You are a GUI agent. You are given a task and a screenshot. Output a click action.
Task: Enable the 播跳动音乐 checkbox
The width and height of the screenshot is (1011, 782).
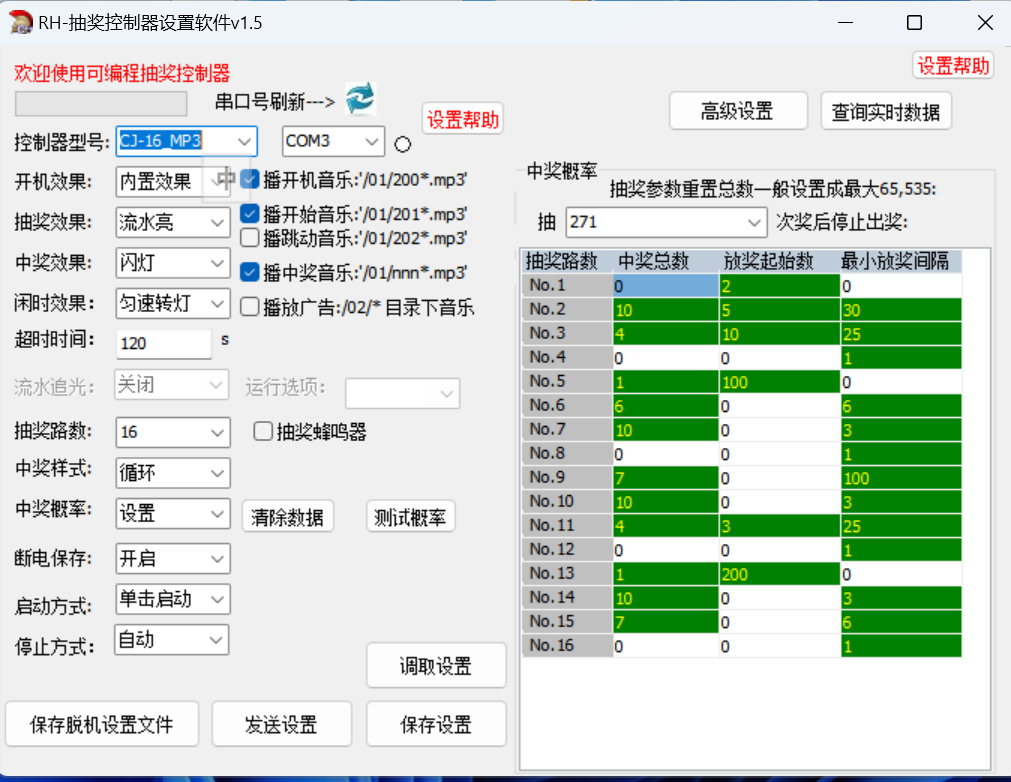click(250, 238)
